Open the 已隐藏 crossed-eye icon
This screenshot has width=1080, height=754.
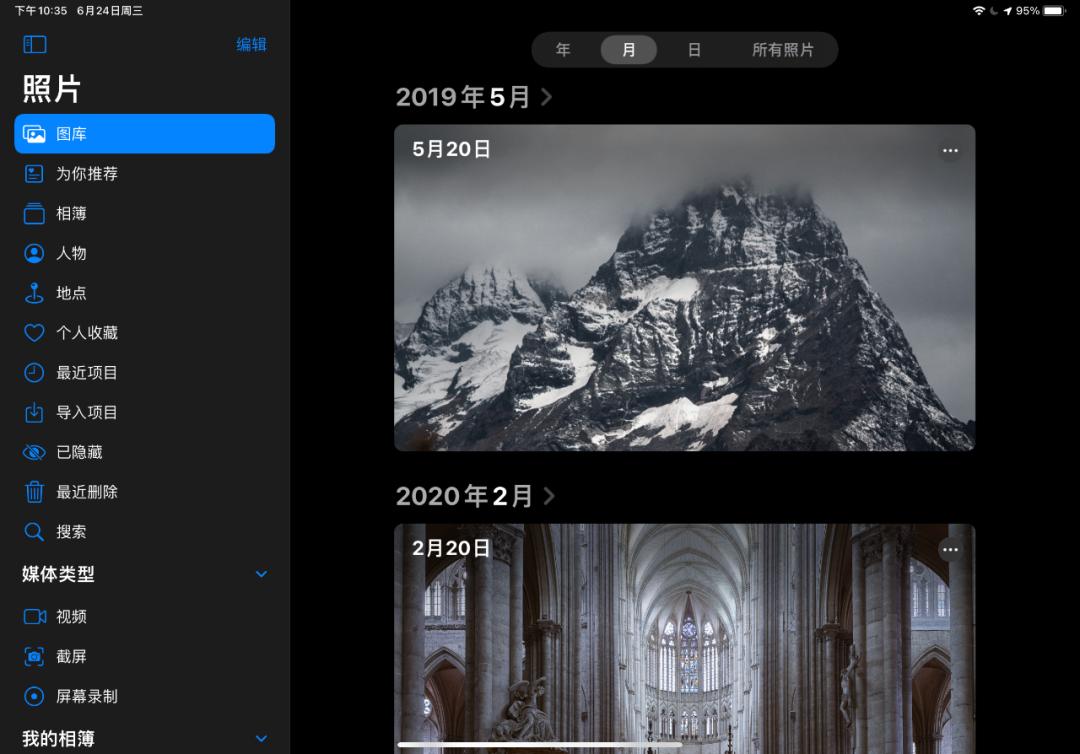(34, 452)
